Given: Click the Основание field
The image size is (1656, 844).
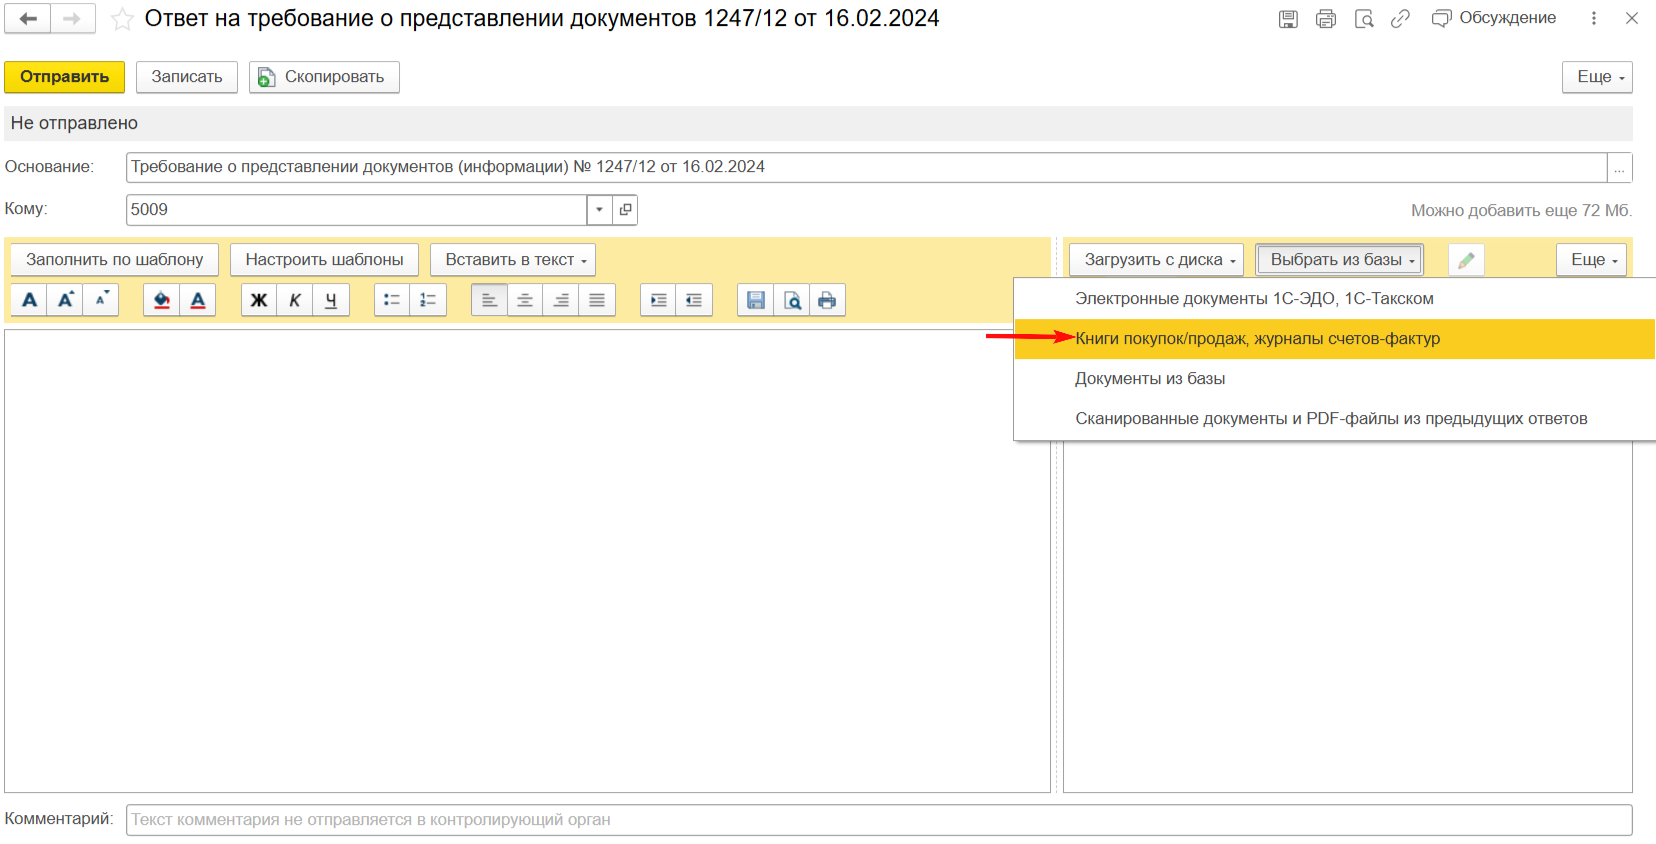Looking at the screenshot, I should 866,167.
